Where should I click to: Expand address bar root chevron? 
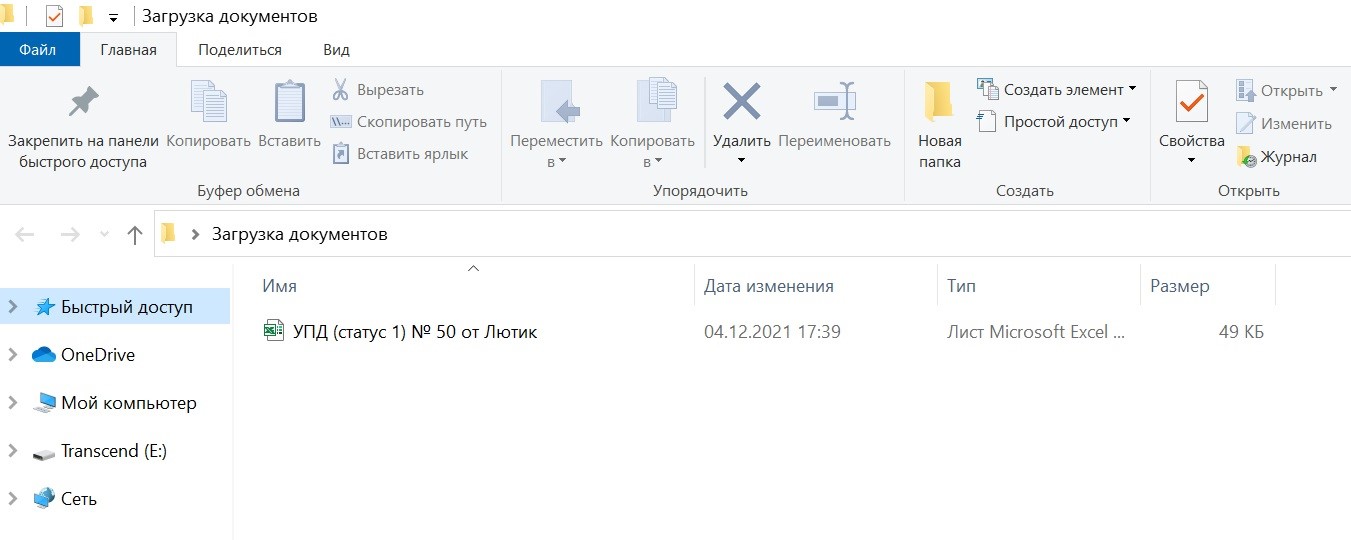195,235
